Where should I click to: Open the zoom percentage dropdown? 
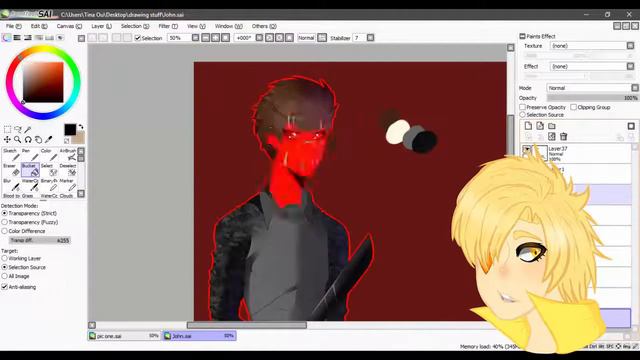(196, 38)
